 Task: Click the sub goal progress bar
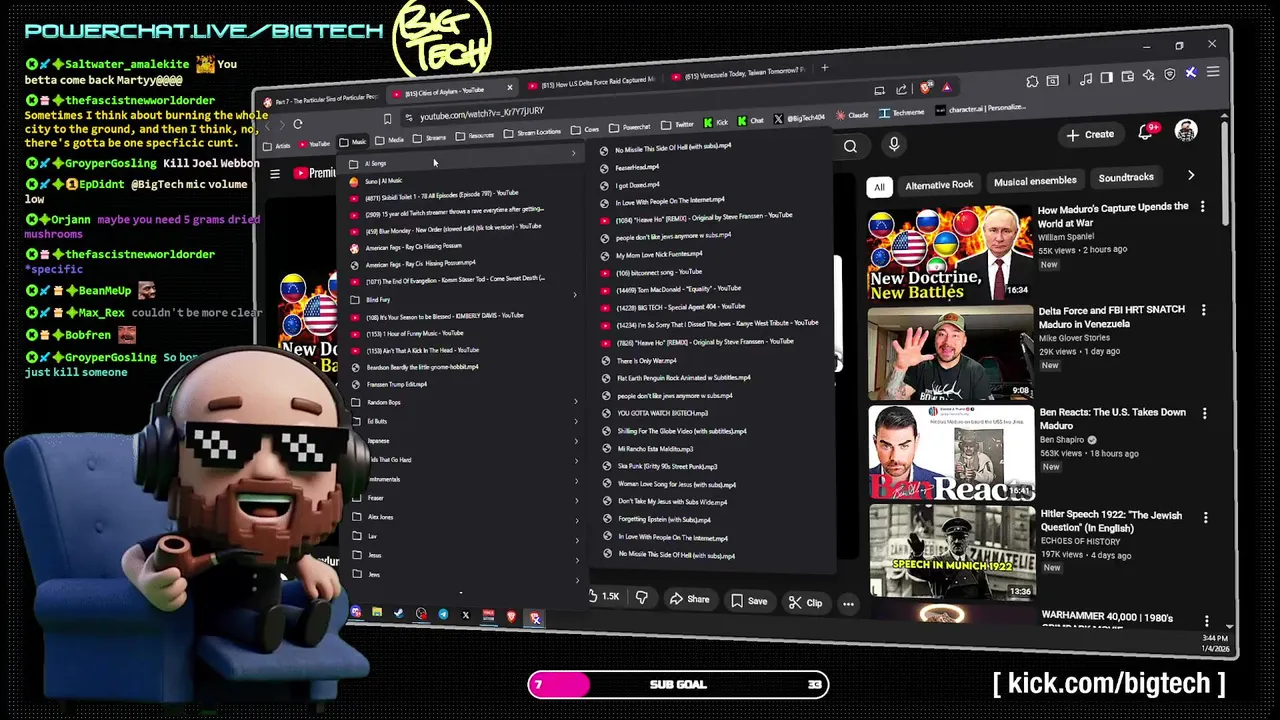[x=678, y=684]
